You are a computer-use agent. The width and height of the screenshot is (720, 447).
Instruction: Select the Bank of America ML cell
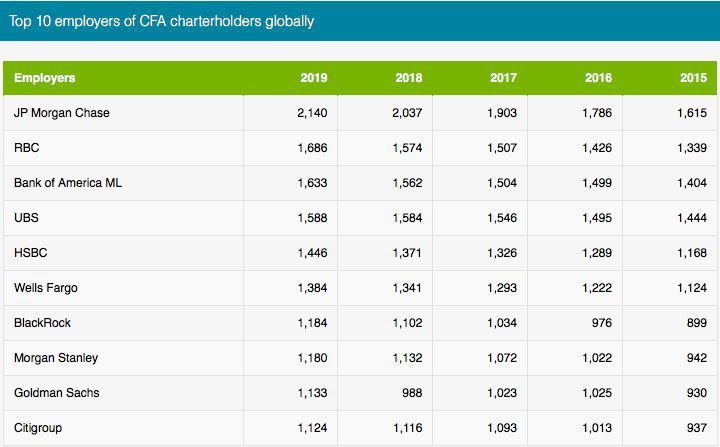68,183
